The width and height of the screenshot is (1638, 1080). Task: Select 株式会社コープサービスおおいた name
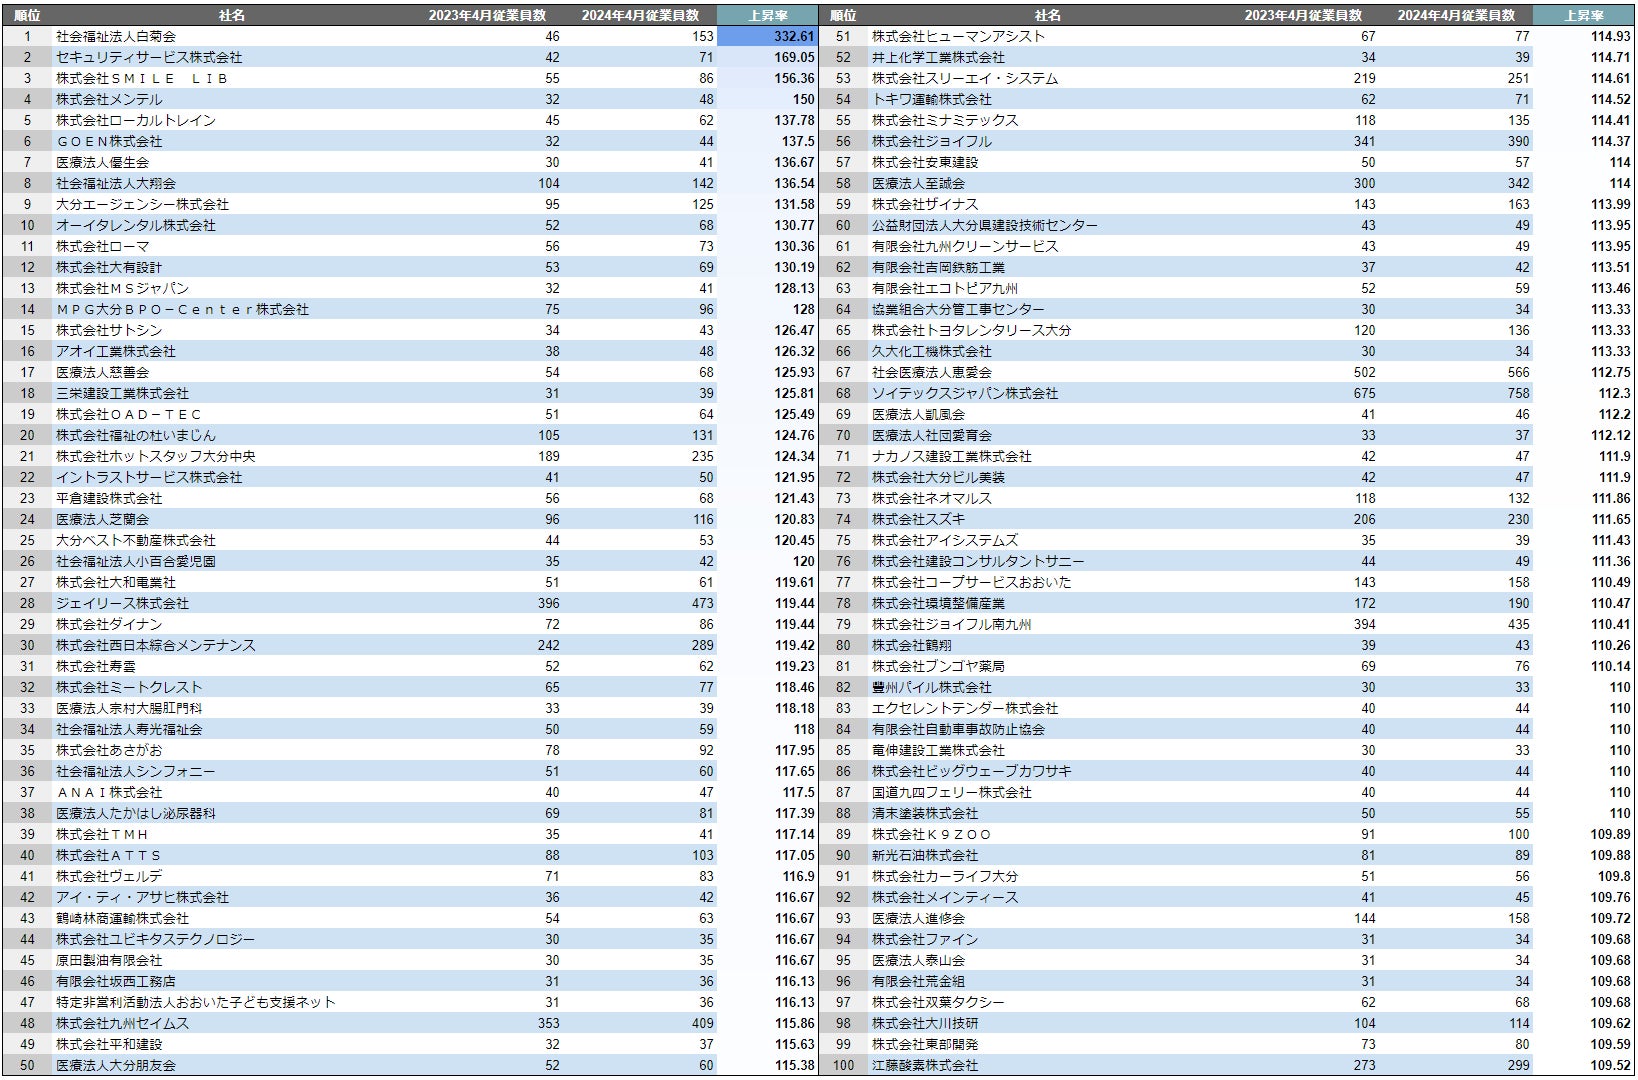pos(972,582)
